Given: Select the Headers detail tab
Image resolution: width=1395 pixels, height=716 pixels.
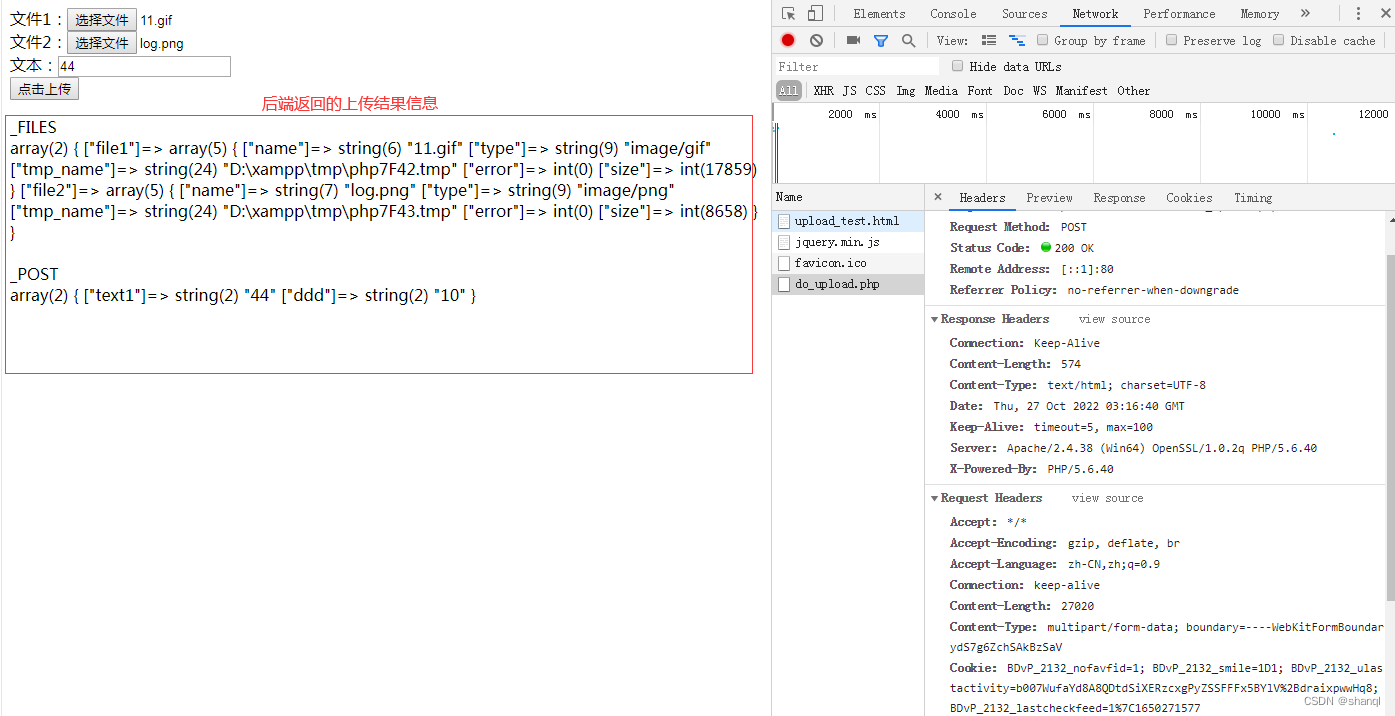Looking at the screenshot, I should tap(982, 198).
